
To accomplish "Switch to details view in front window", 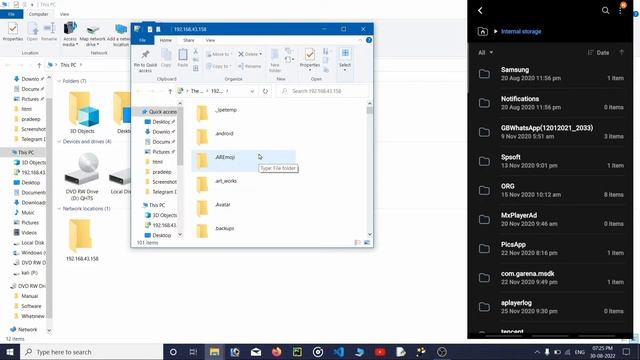I will (x=358, y=242).
